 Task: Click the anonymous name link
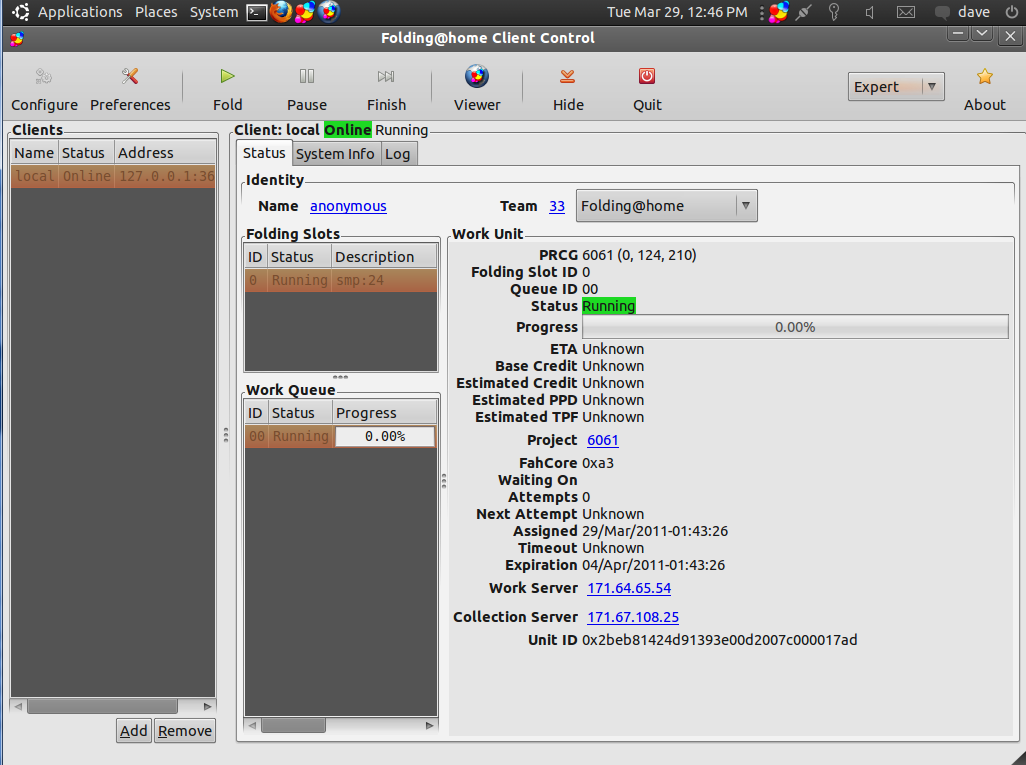point(348,206)
